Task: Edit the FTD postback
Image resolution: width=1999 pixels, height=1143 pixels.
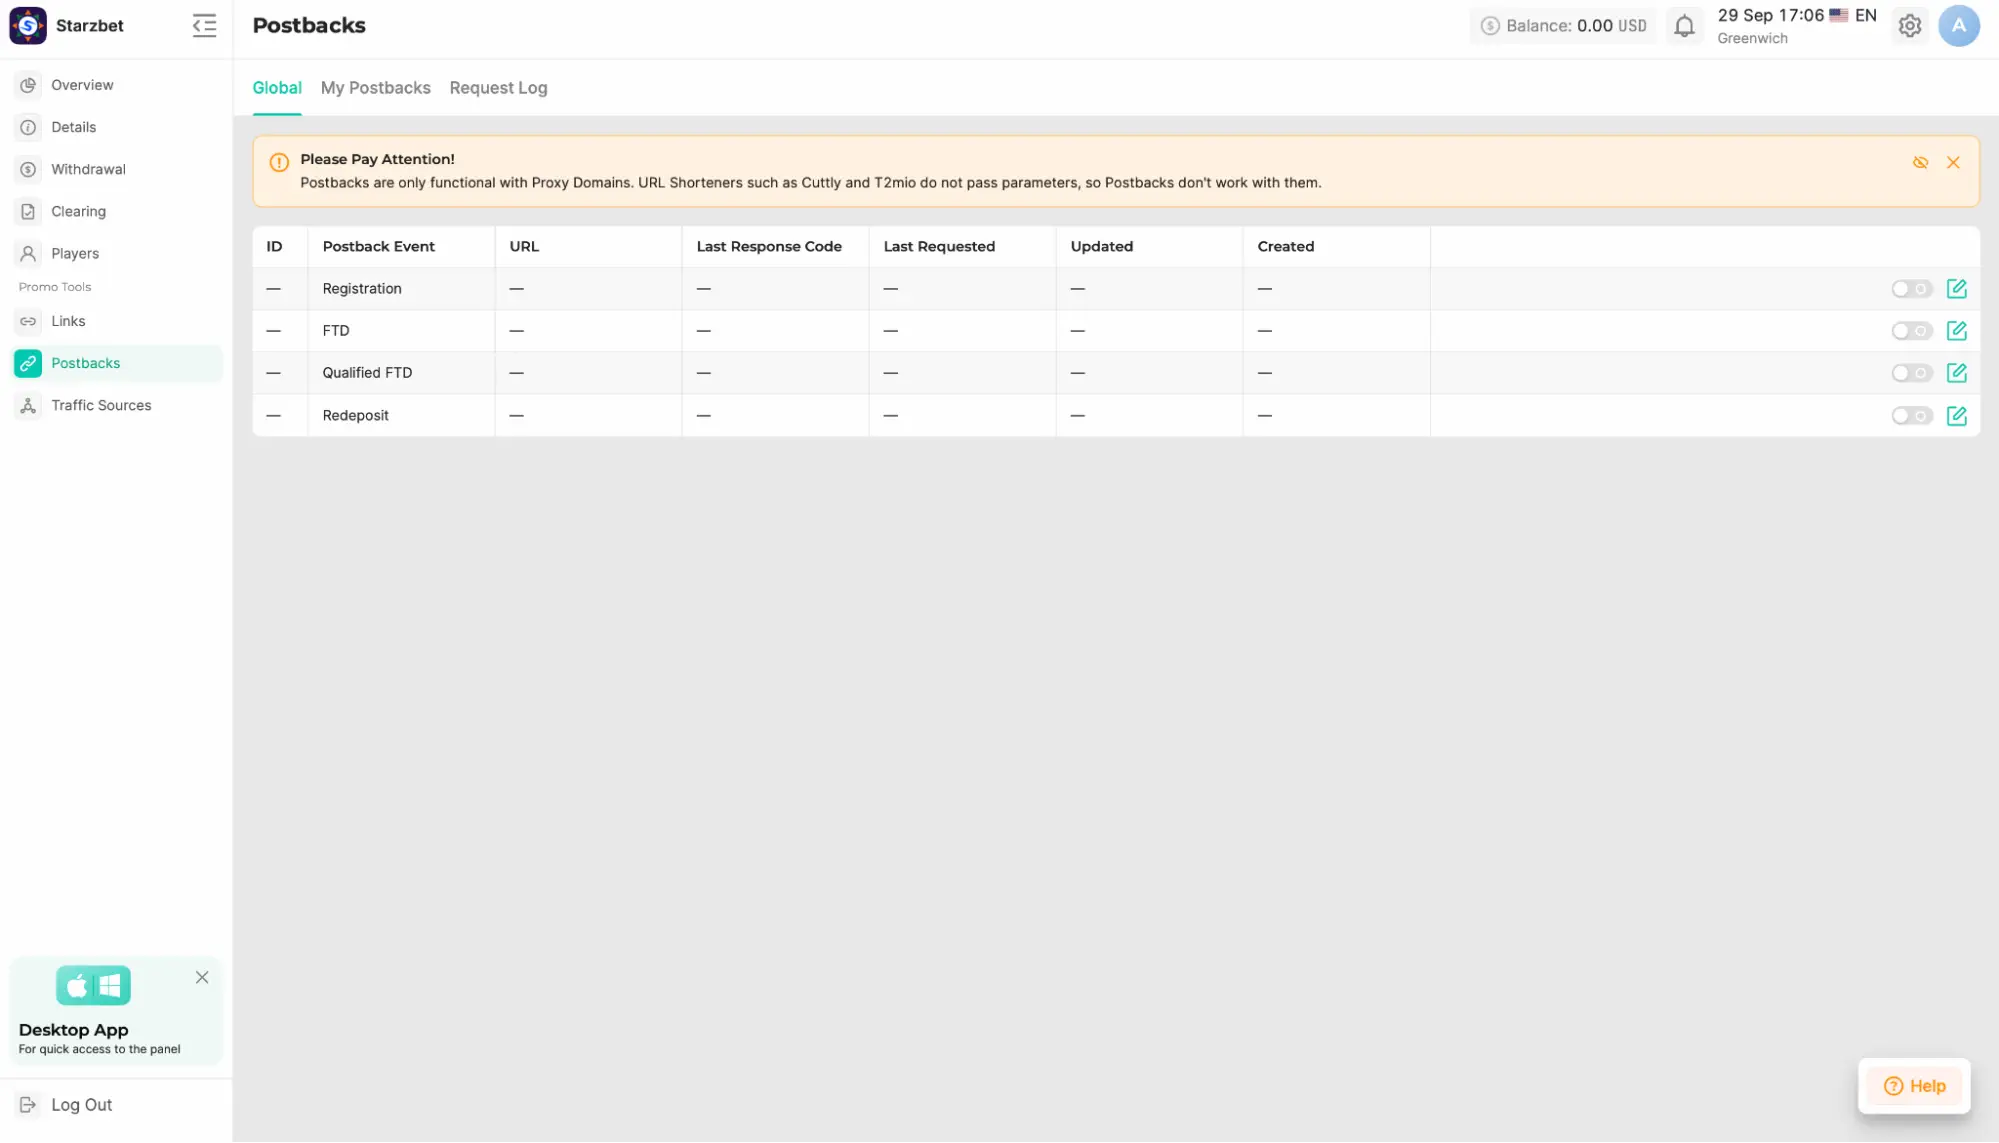Action: pos(1956,331)
